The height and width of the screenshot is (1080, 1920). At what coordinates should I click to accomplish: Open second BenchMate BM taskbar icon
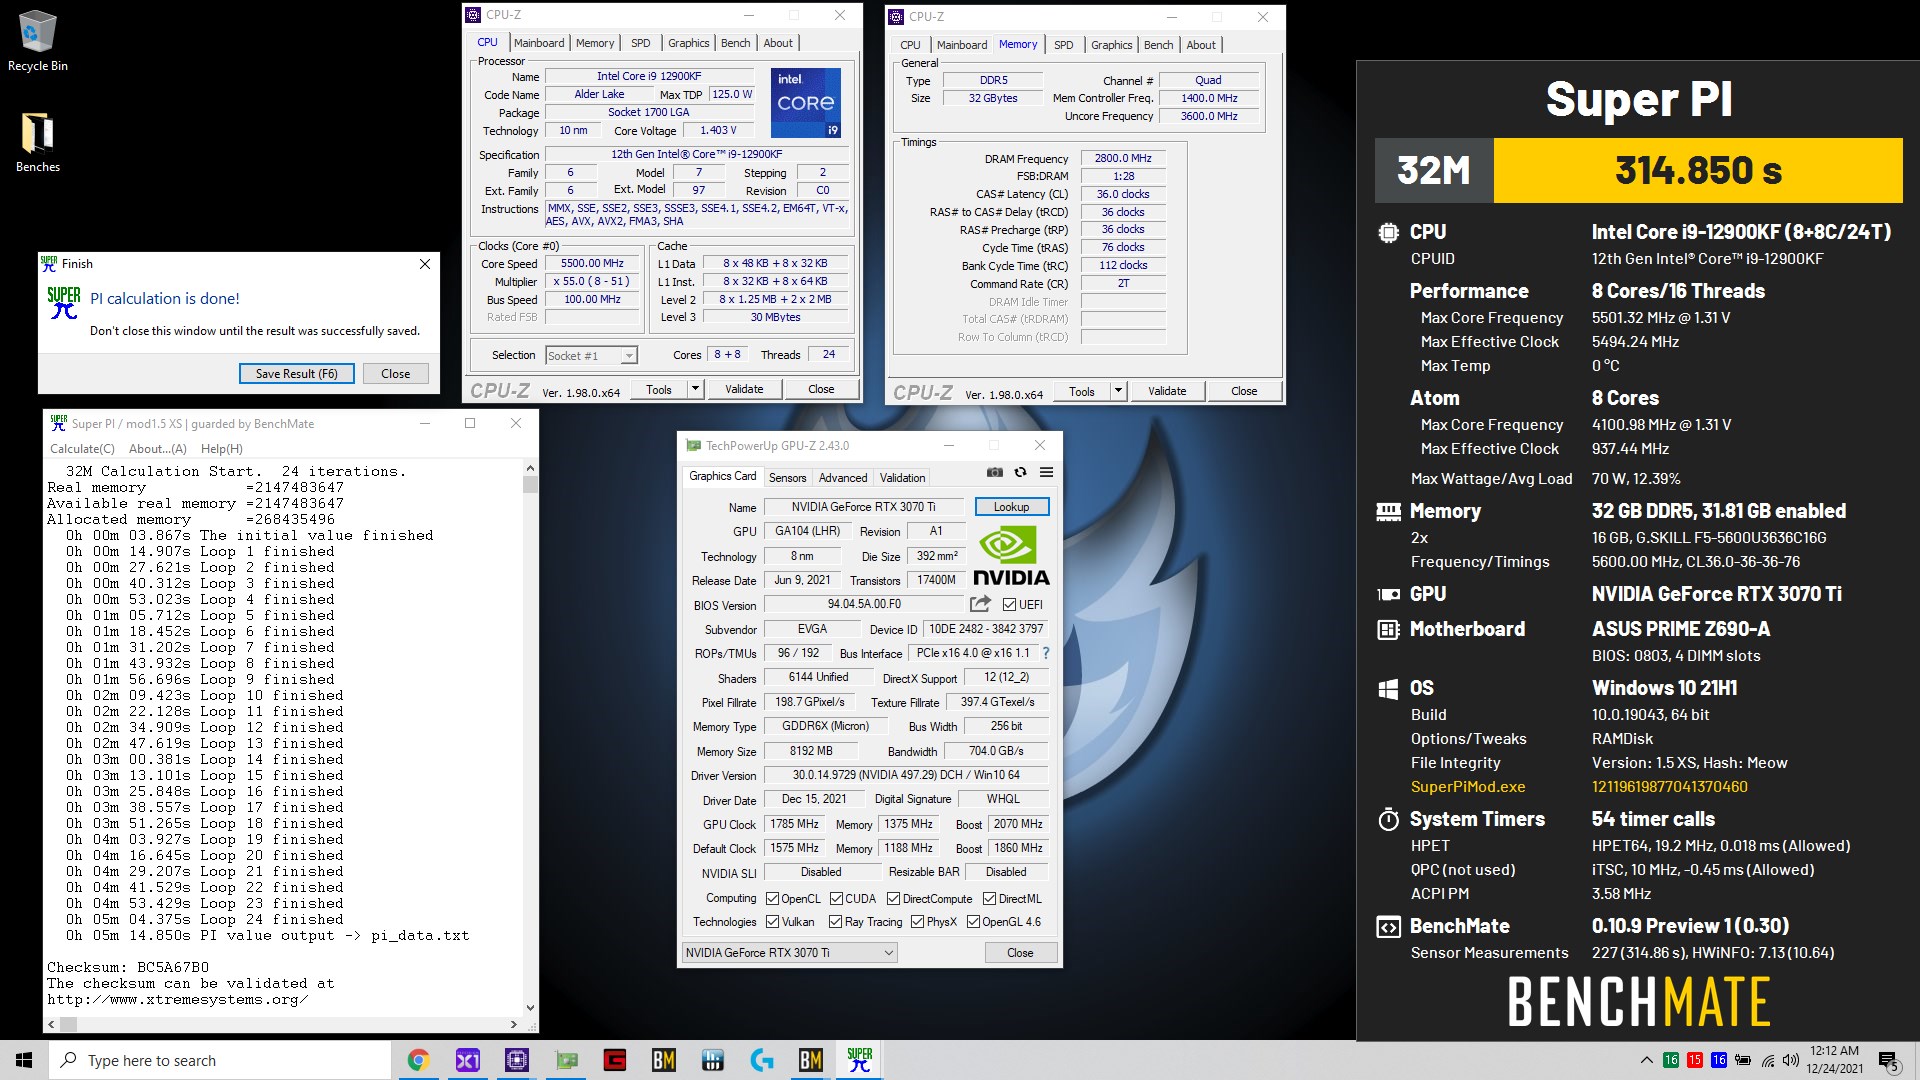click(811, 1060)
